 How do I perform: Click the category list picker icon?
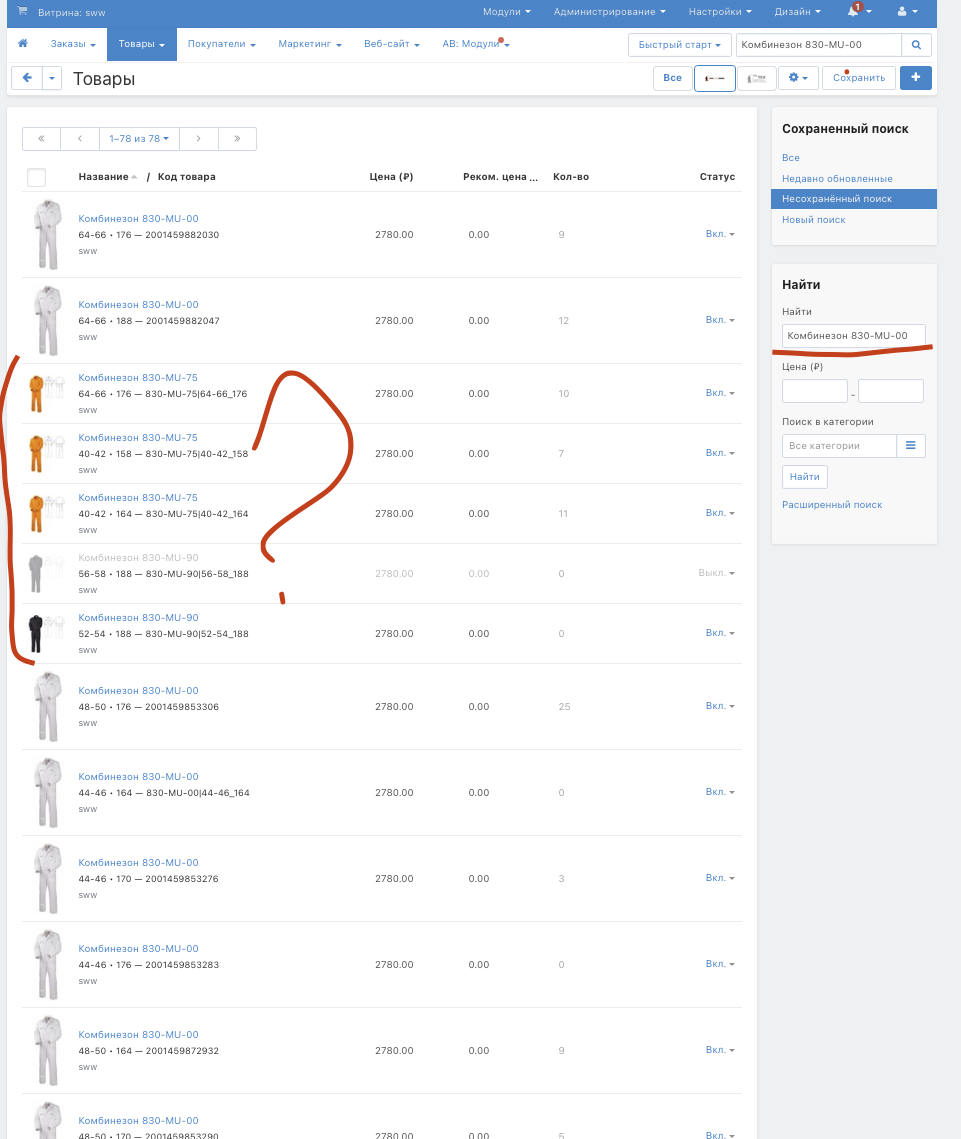pos(910,445)
